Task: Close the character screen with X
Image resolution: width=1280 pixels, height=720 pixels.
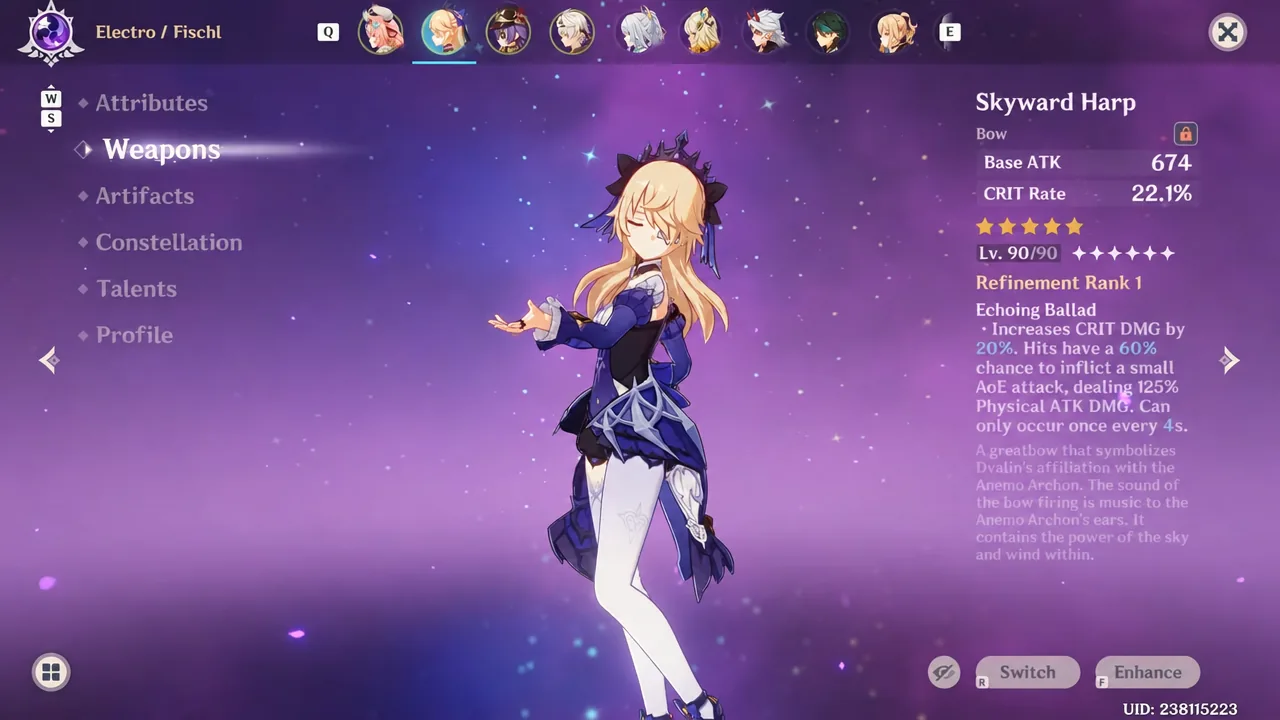Action: [1227, 32]
